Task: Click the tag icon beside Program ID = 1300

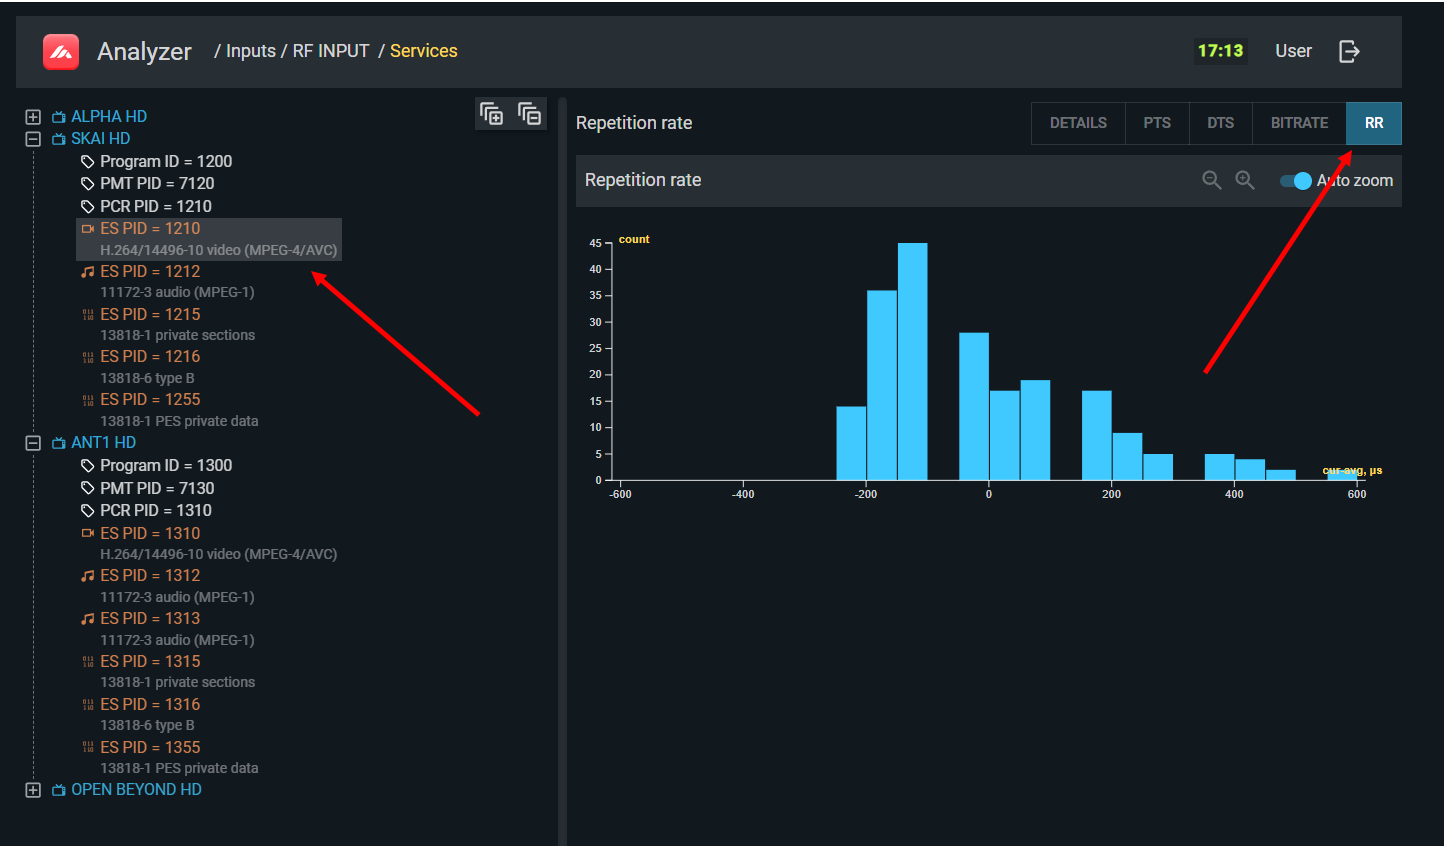Action: click(x=88, y=466)
